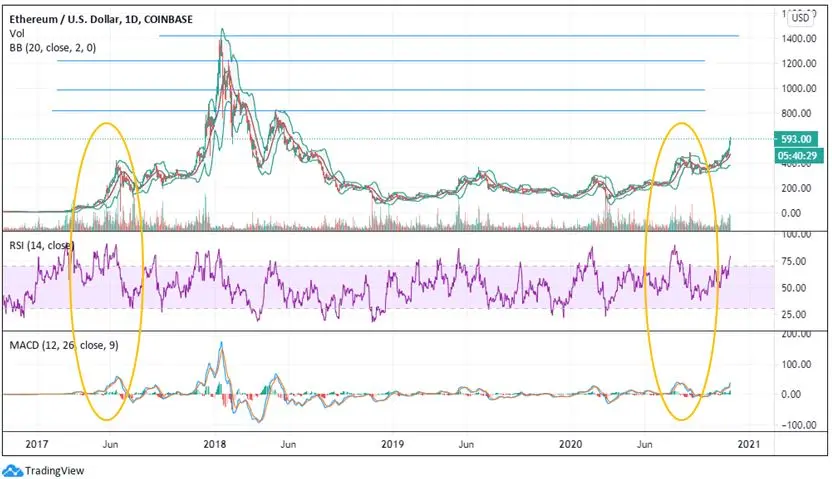Click the RSI (14, close) indicator label

tap(42, 246)
